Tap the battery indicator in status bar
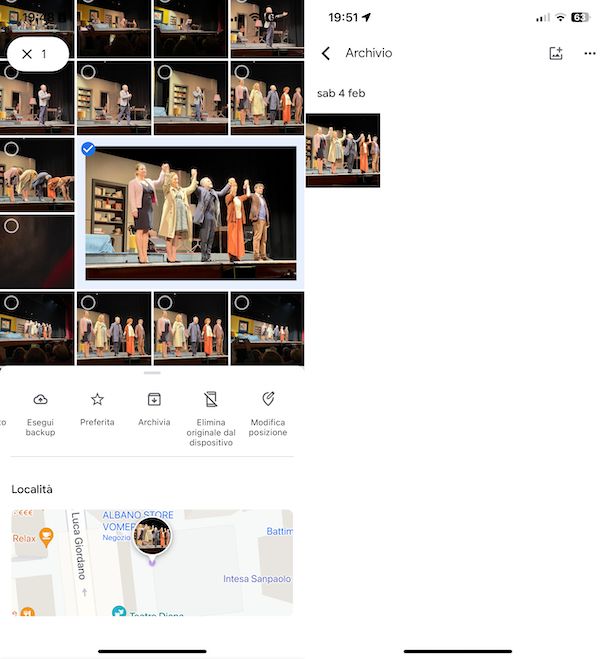The width and height of the screenshot is (610, 659). tap(581, 17)
